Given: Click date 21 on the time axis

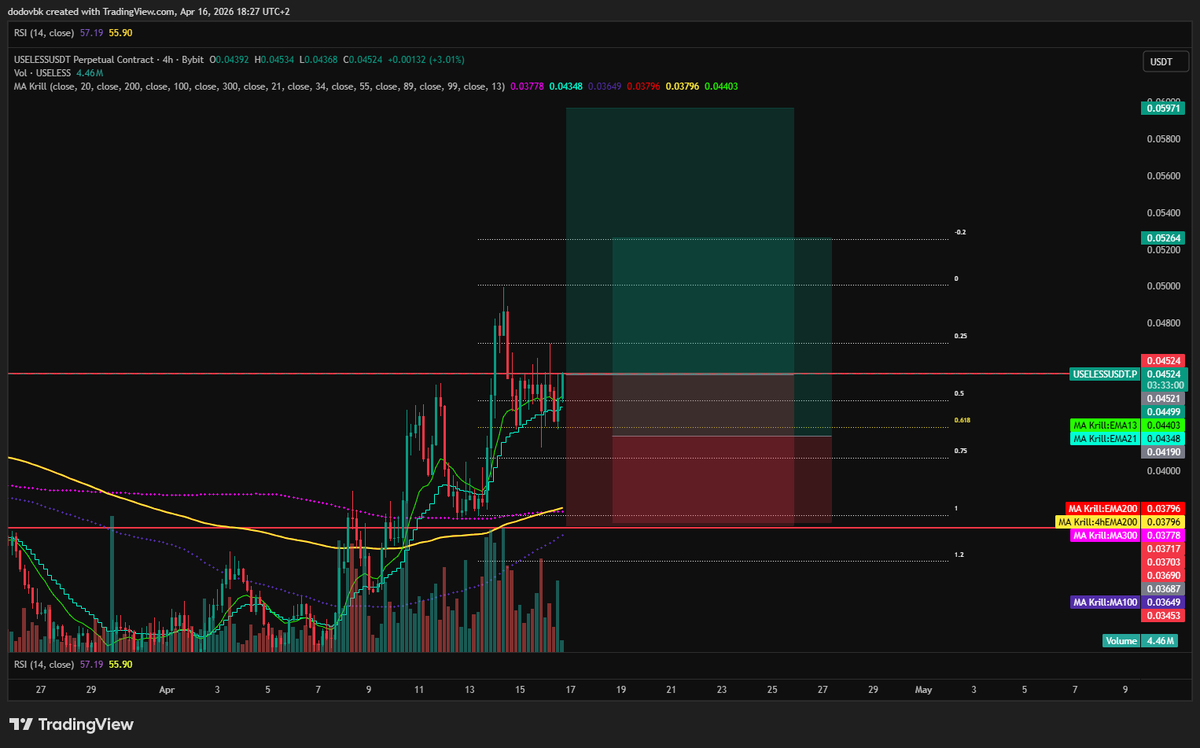Looking at the screenshot, I should point(671,689).
